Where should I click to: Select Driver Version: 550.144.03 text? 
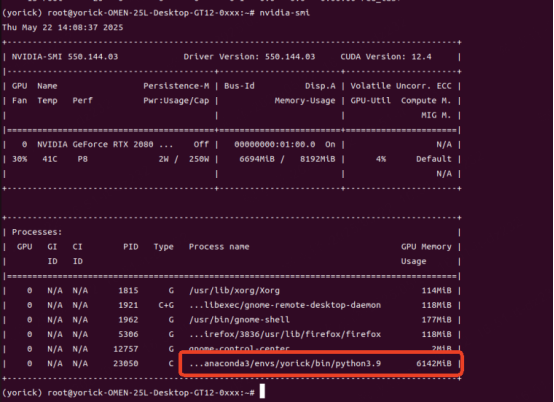249,57
